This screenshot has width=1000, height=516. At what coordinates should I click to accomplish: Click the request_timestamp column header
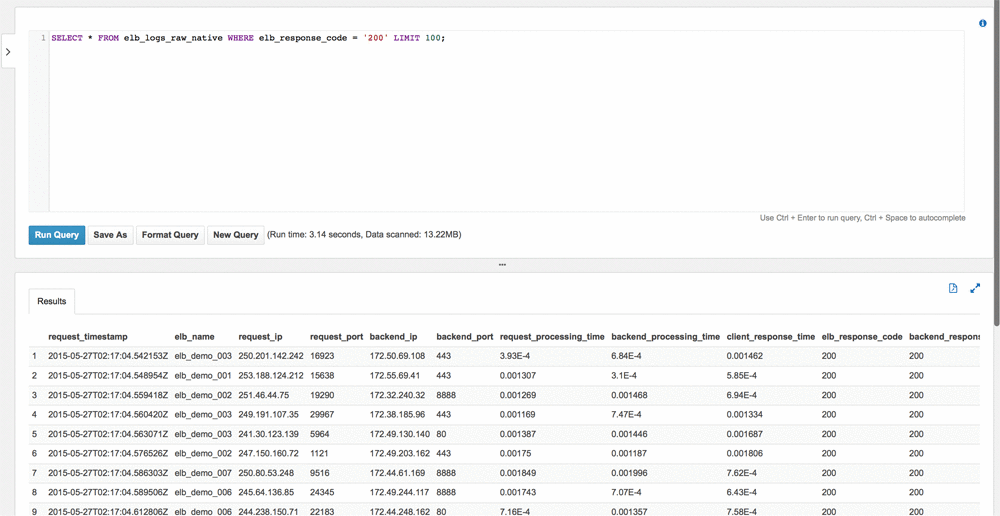88,337
